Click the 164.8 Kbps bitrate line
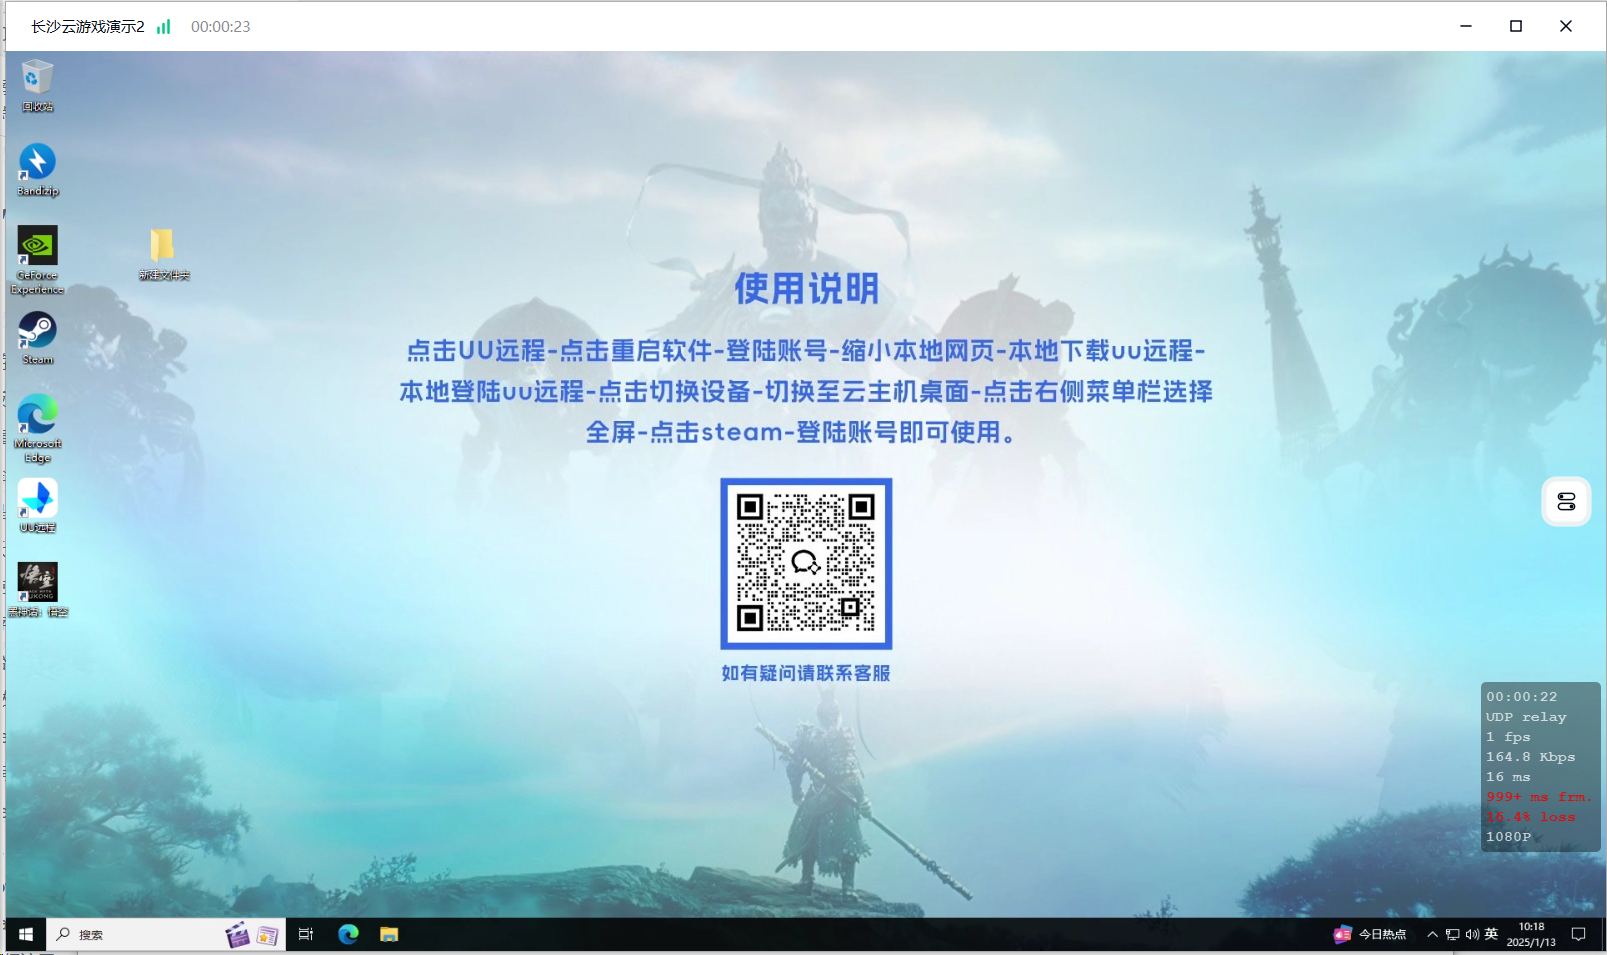The height and width of the screenshot is (955, 1607). click(1530, 757)
